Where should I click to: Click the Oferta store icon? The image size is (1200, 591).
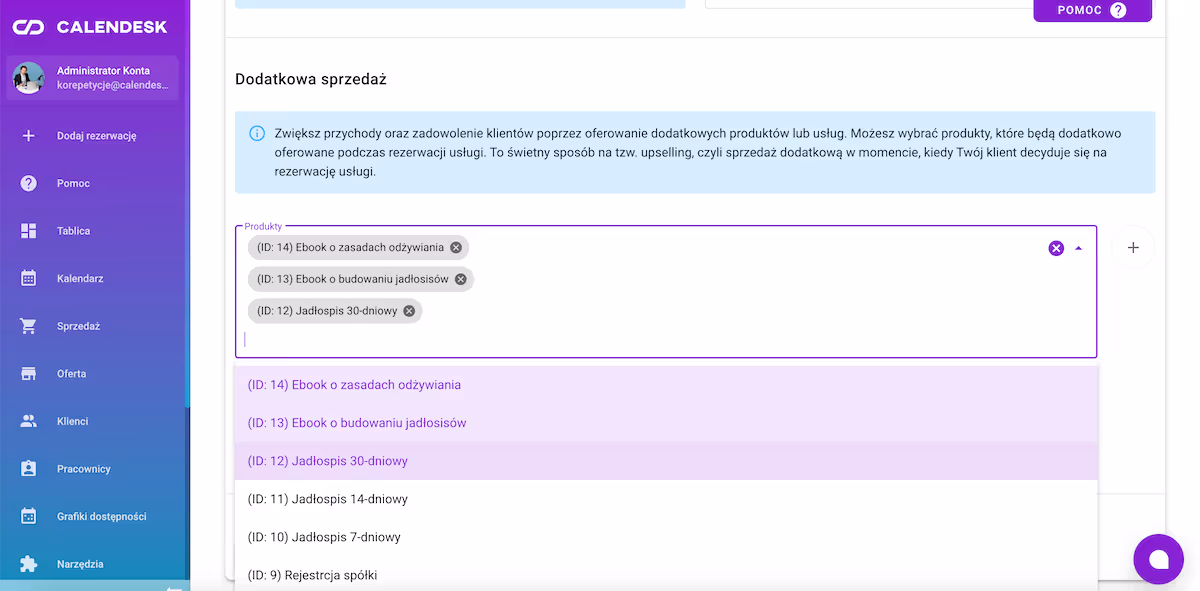29,374
